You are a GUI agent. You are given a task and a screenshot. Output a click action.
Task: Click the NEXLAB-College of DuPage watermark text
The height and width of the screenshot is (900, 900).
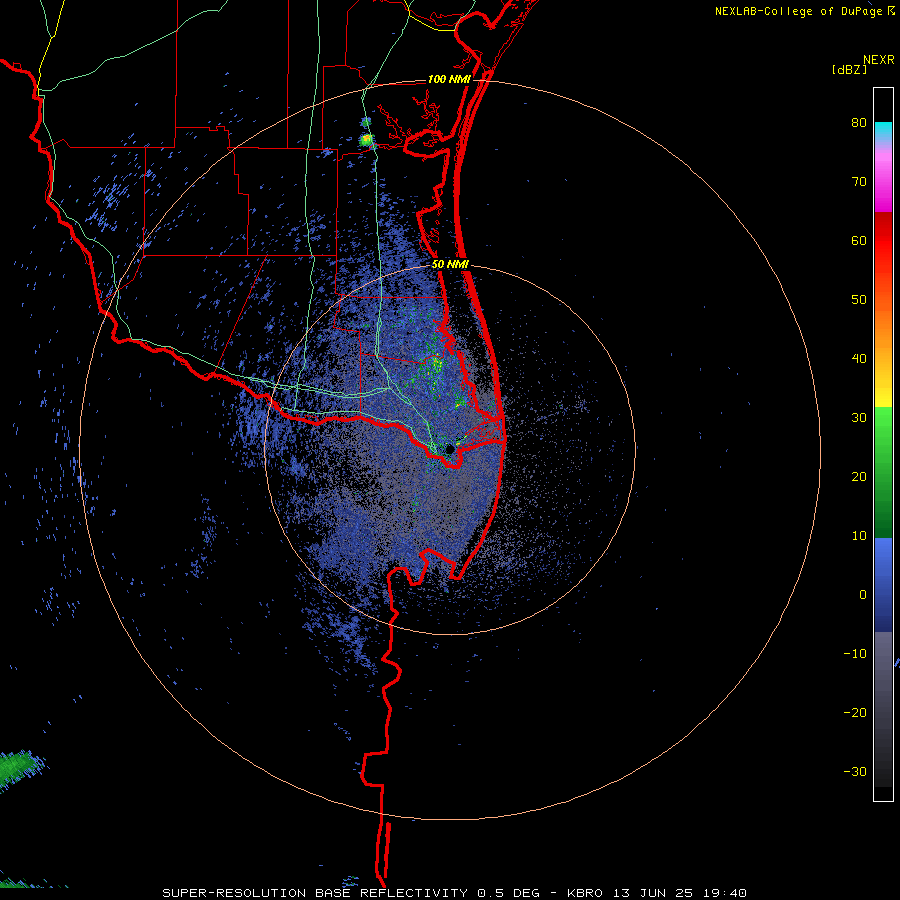pos(798,11)
